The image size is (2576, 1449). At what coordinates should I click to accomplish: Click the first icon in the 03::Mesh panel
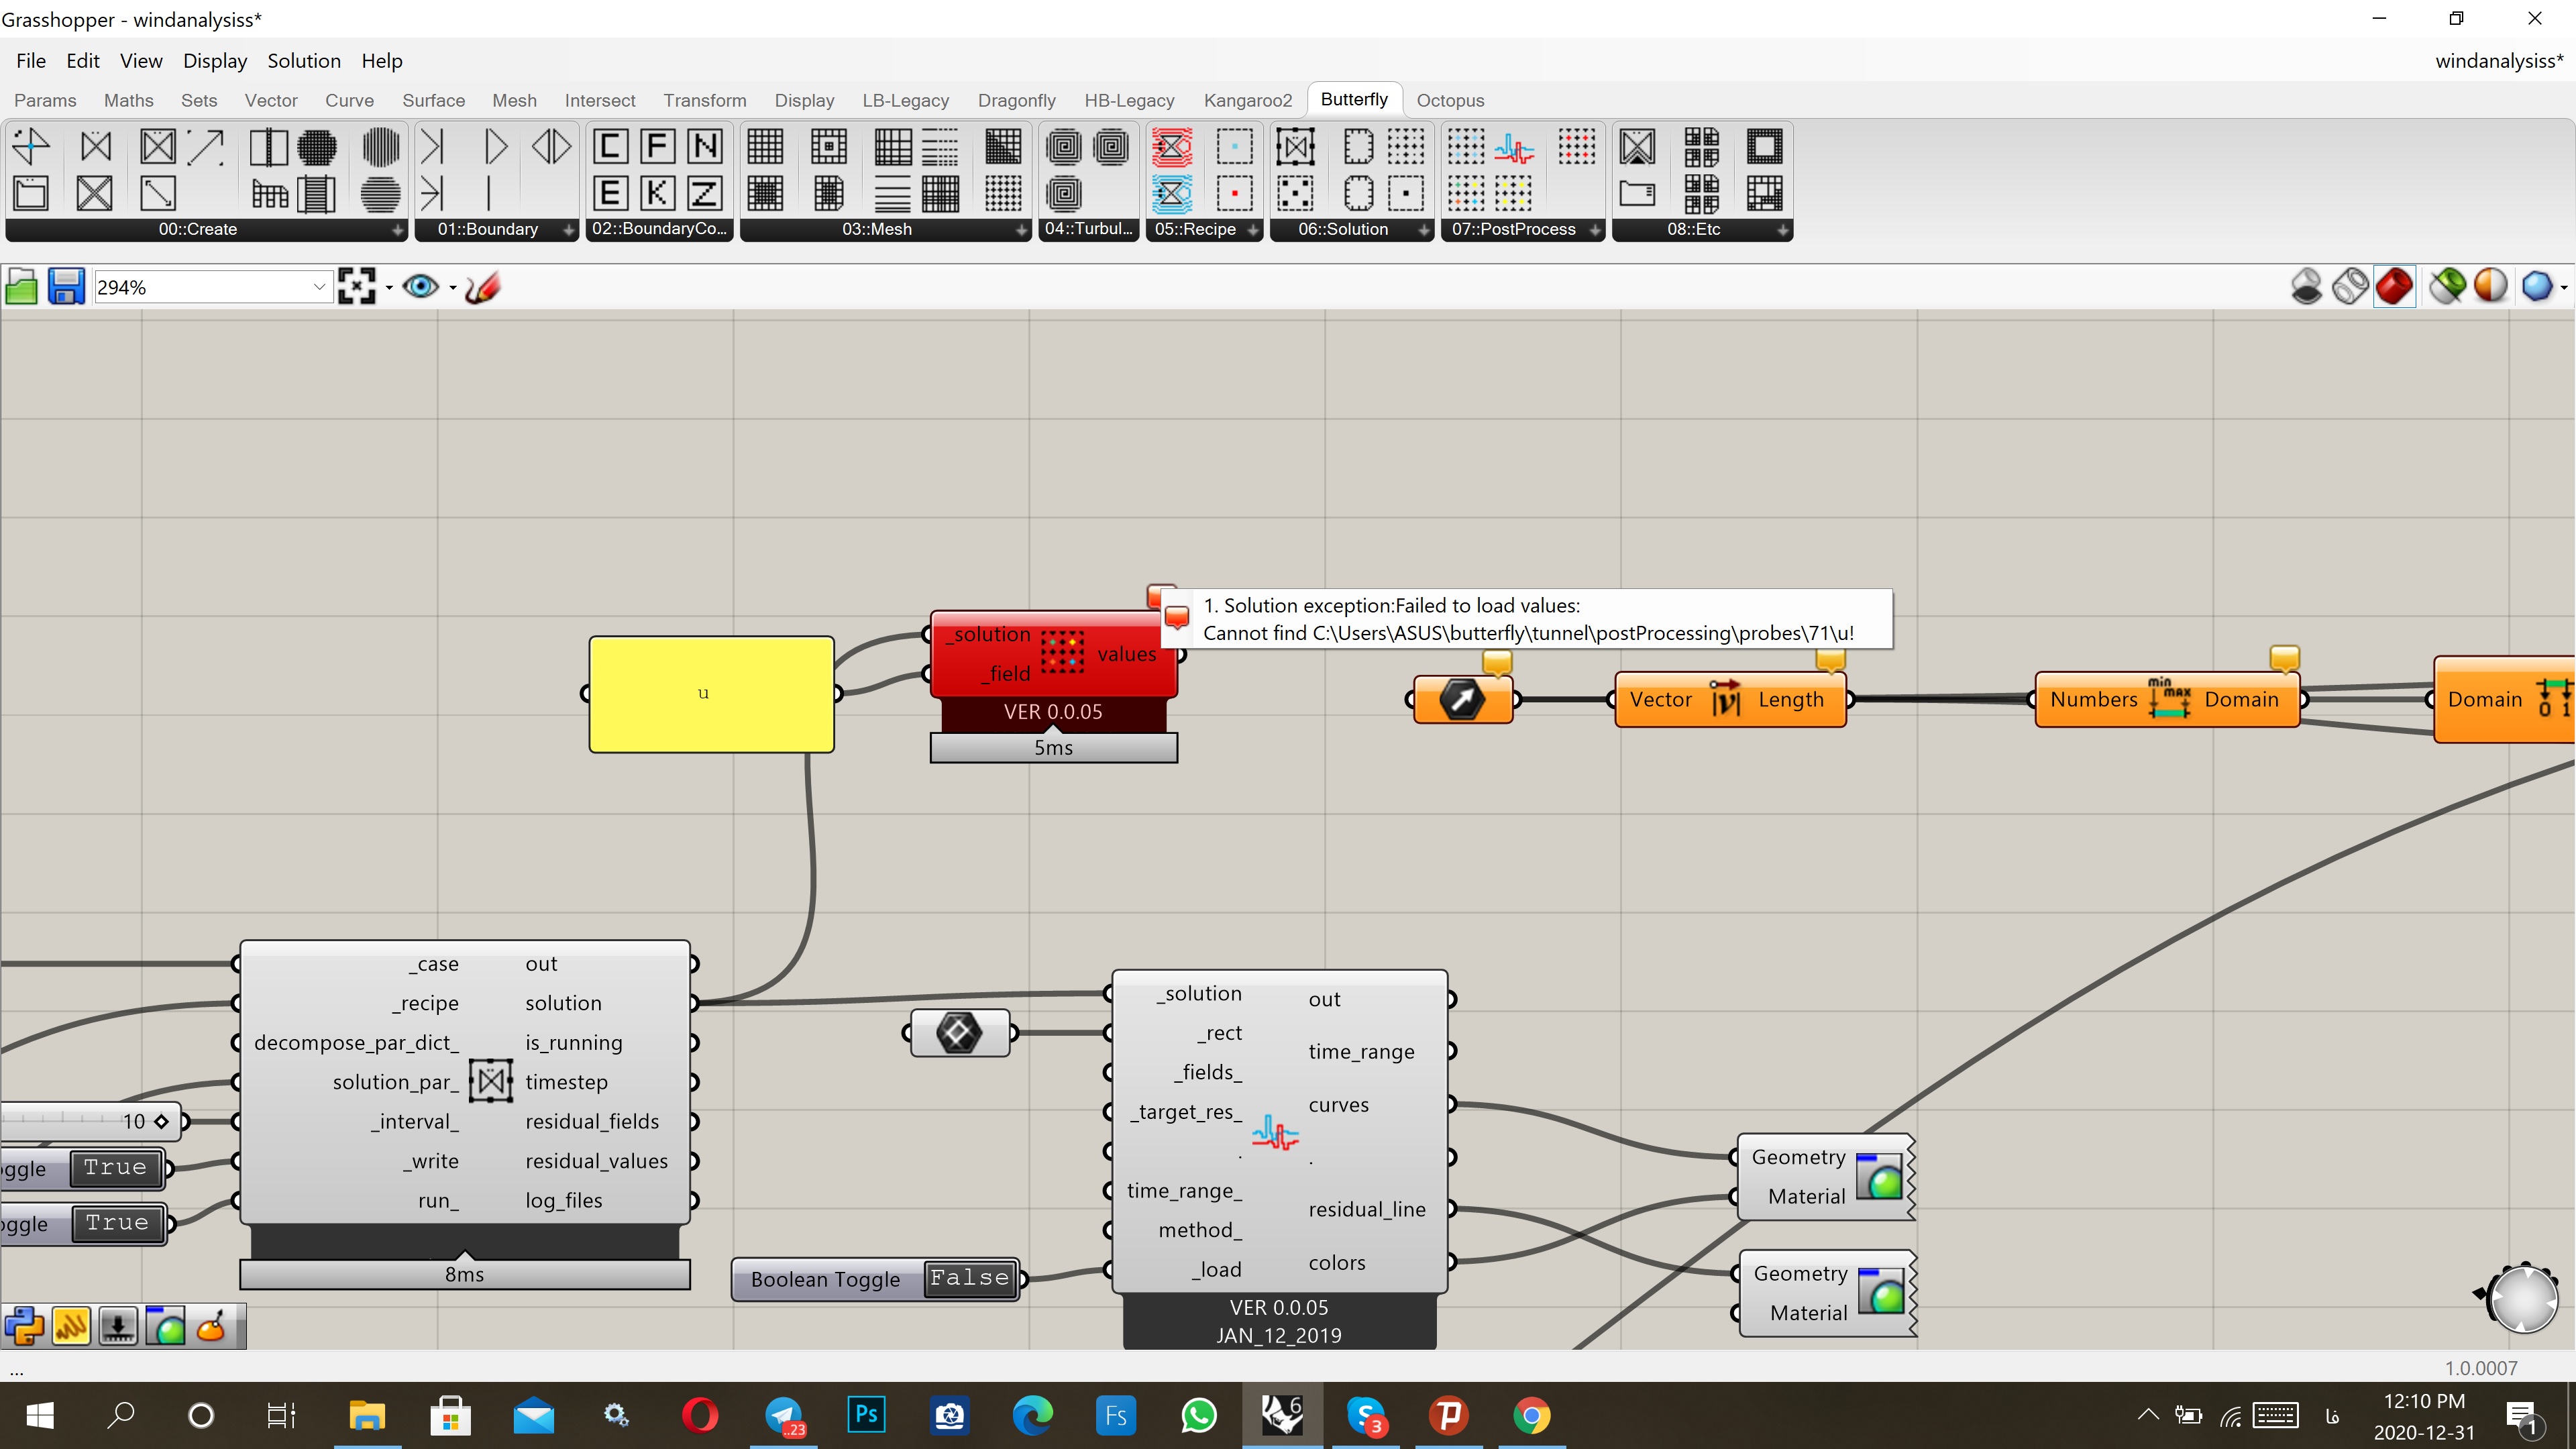[765, 147]
